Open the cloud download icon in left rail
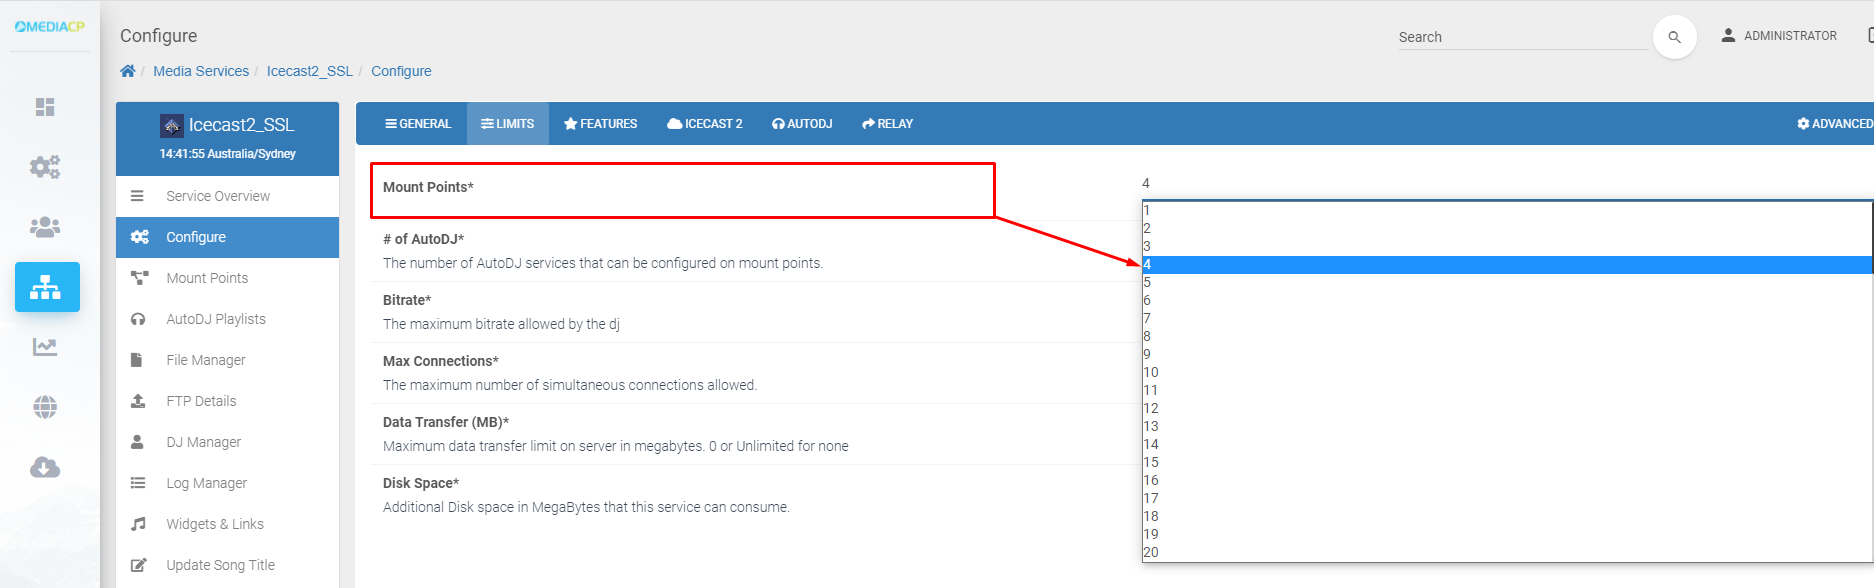Screen dimensions: 1874x588 (x=45, y=467)
